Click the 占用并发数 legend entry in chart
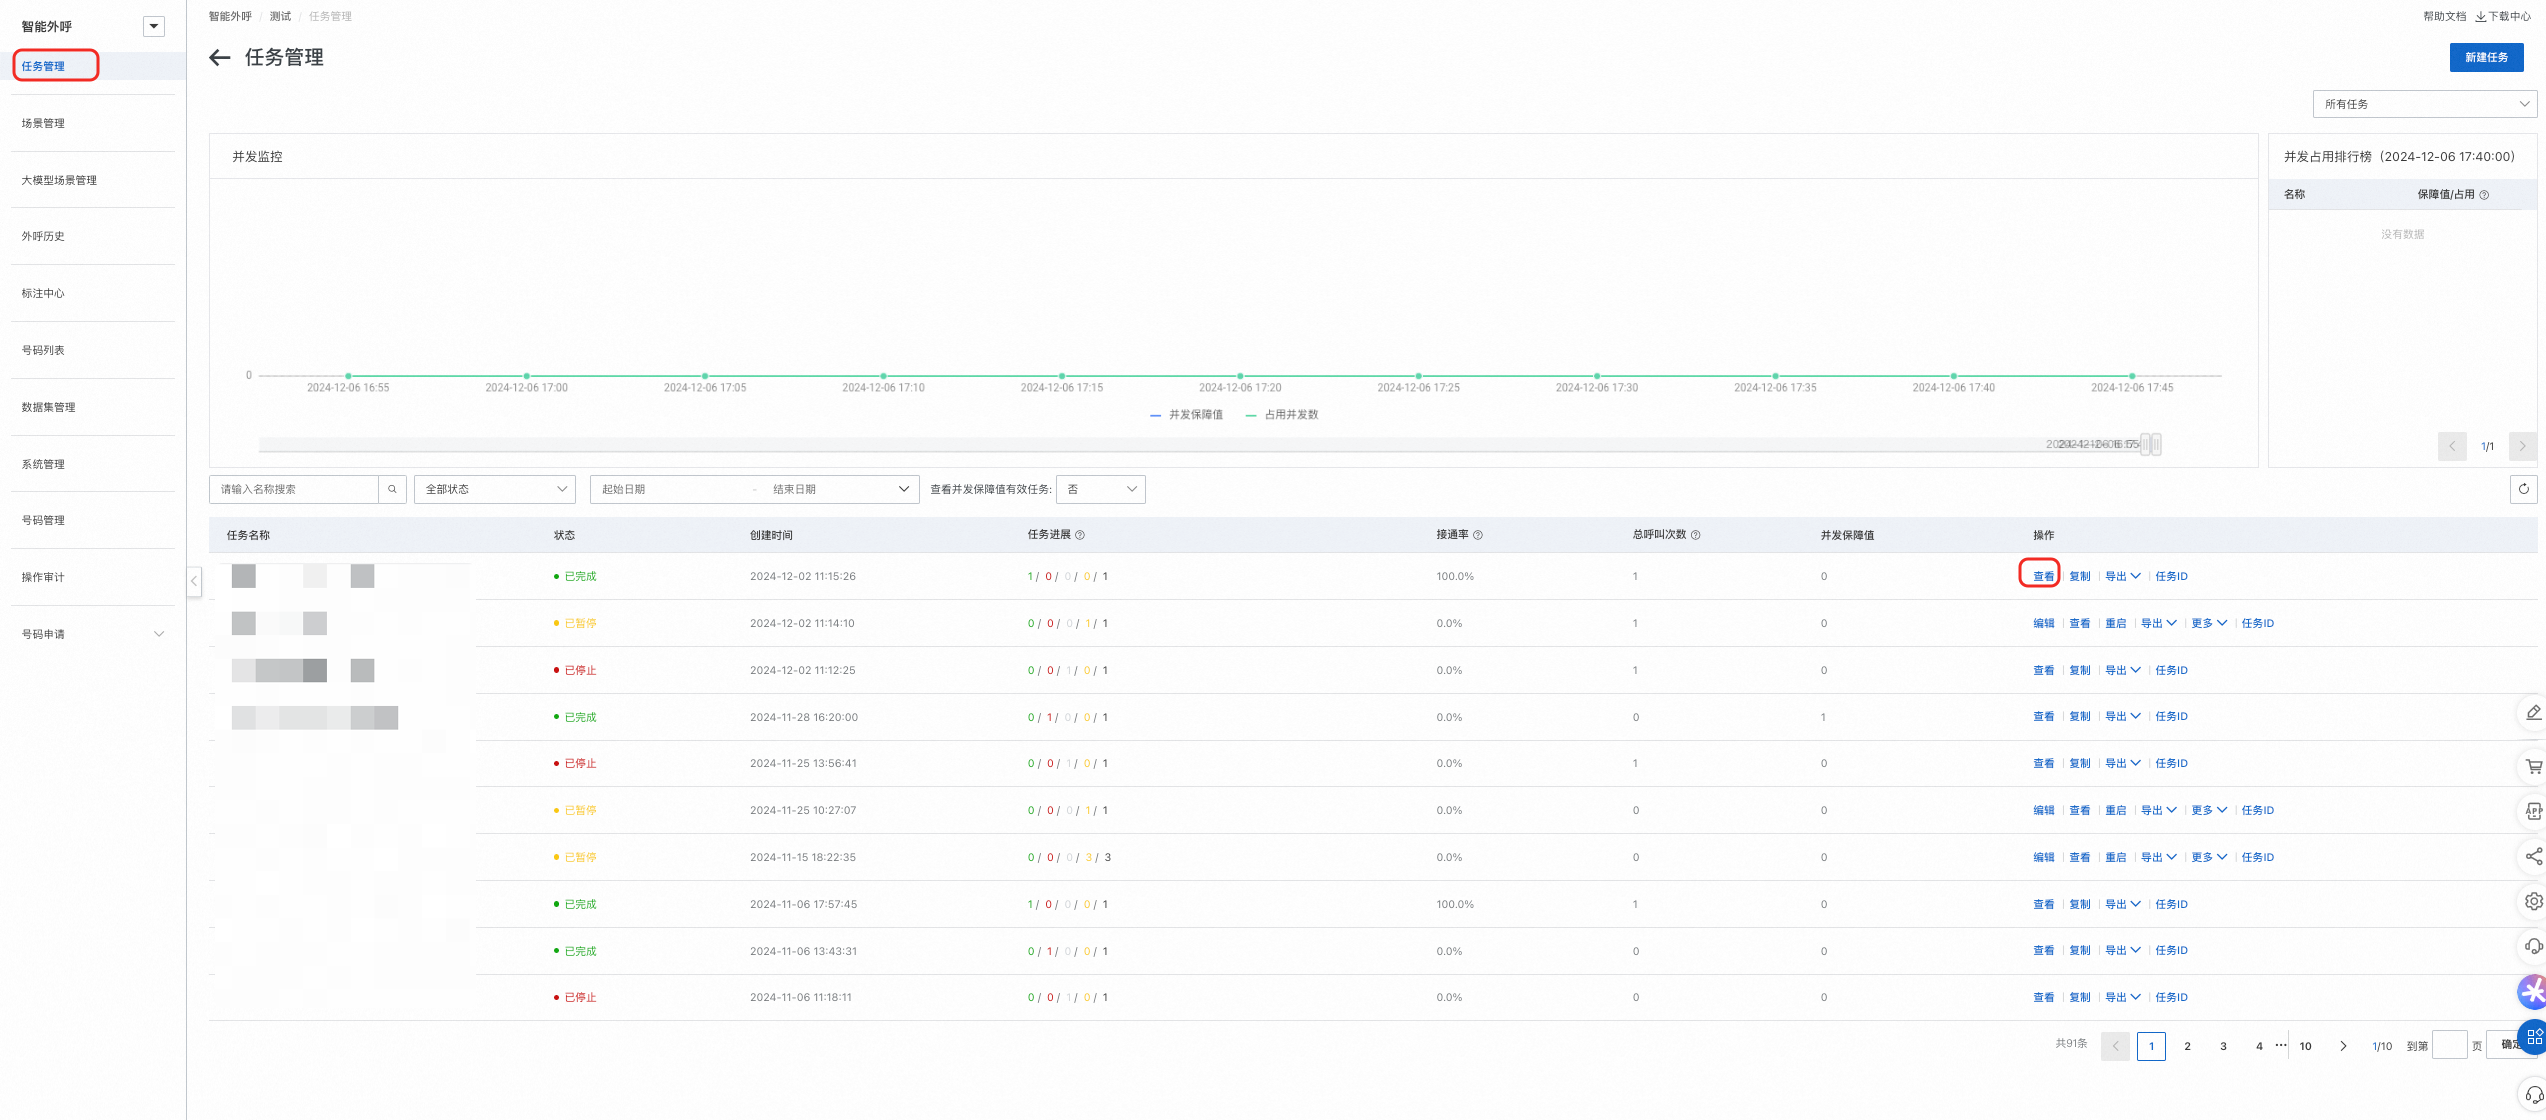Image resolution: width=2546 pixels, height=1120 pixels. click(1281, 415)
